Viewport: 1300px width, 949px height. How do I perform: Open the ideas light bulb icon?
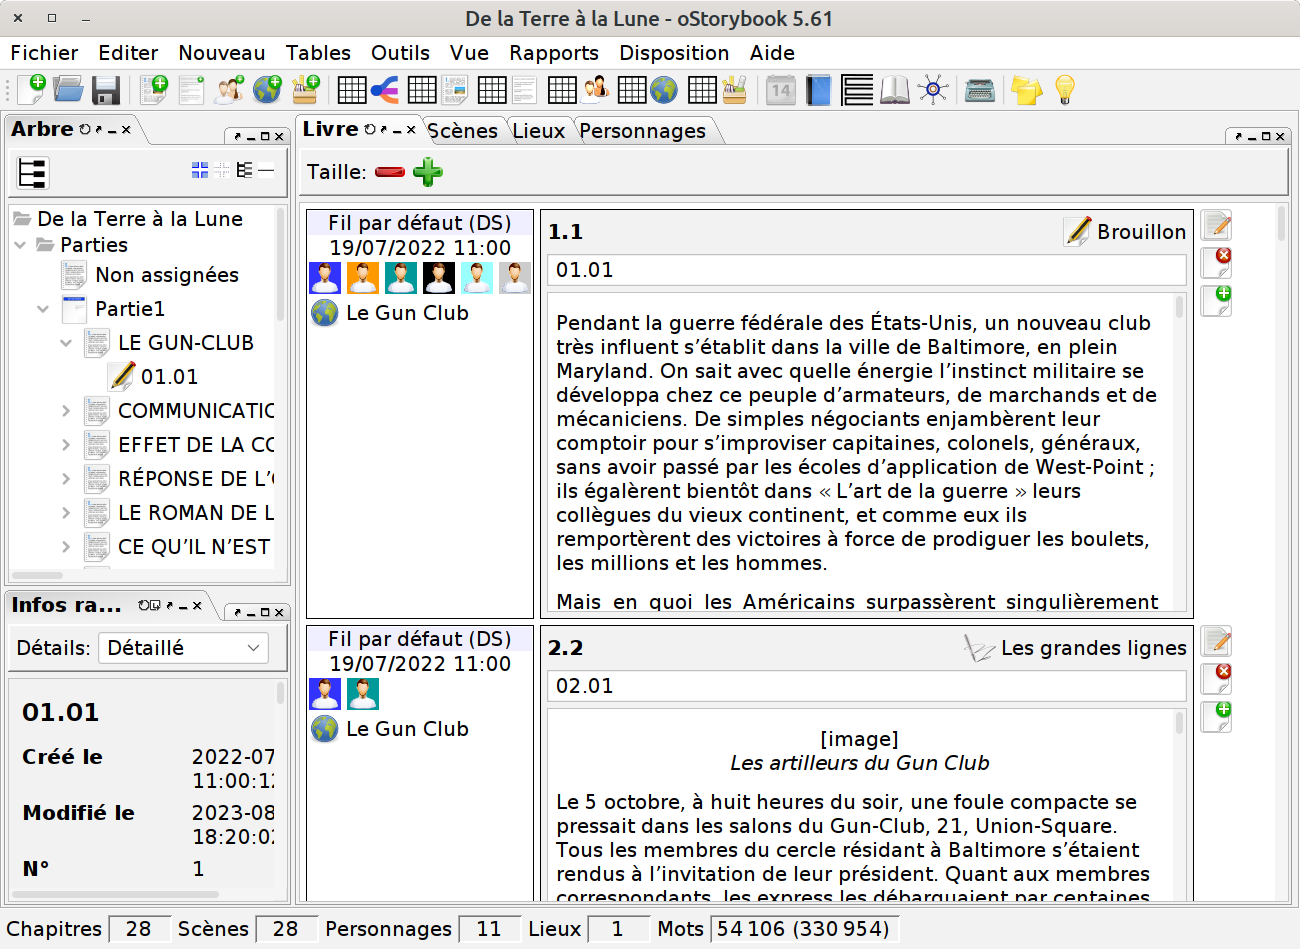pyautogui.click(x=1064, y=90)
